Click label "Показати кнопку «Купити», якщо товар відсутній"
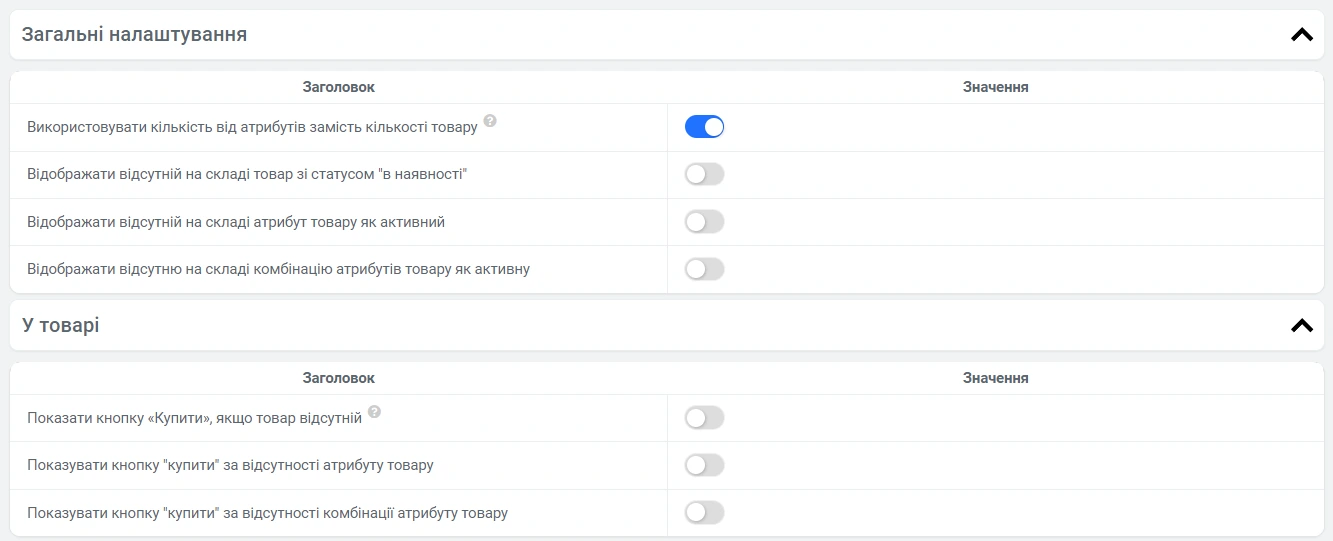Screen dimensions: 1333x541 click(x=194, y=418)
